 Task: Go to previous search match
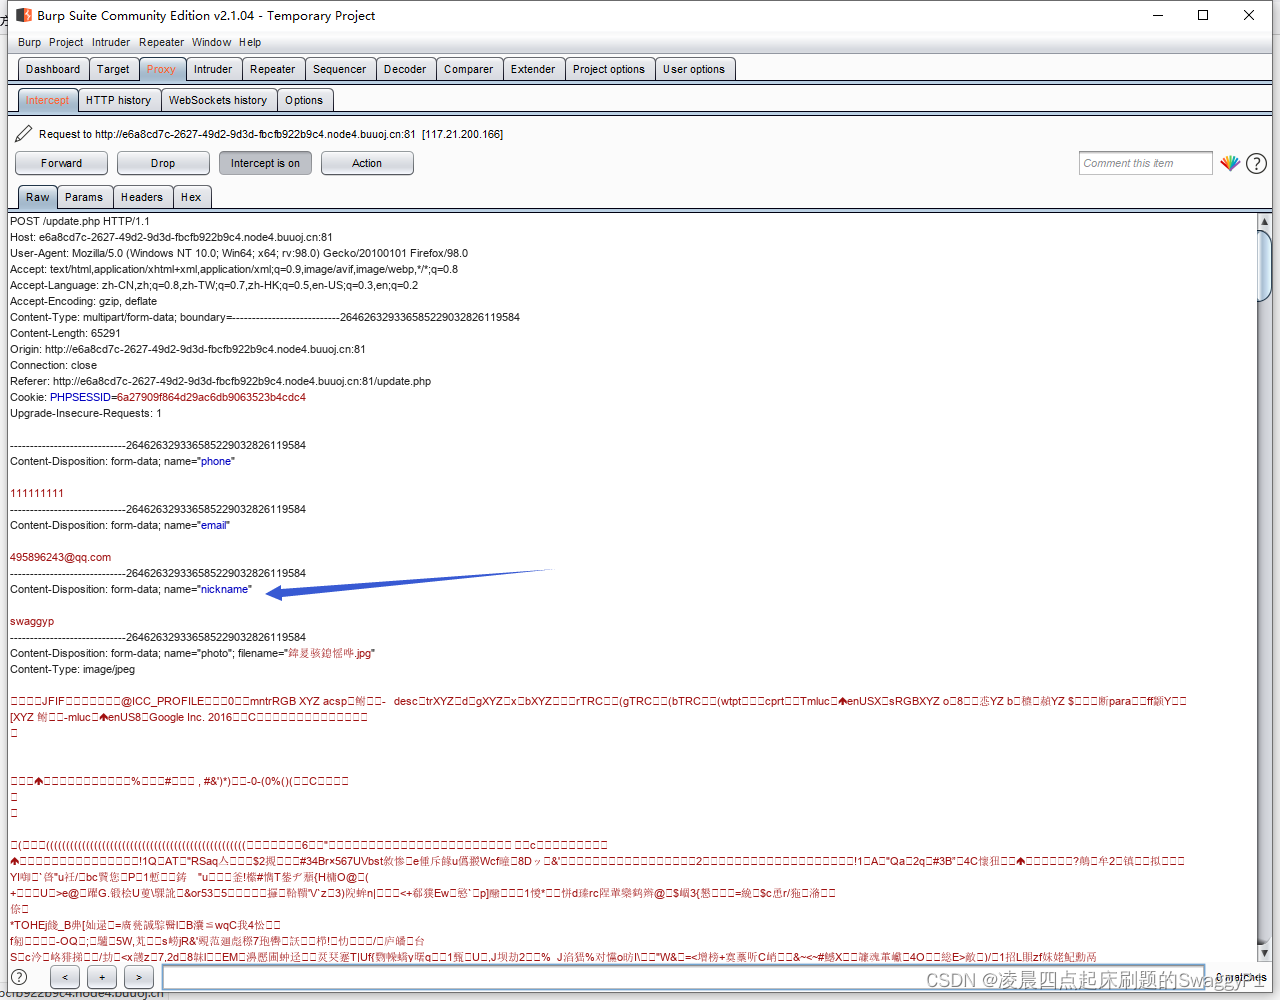(x=65, y=977)
